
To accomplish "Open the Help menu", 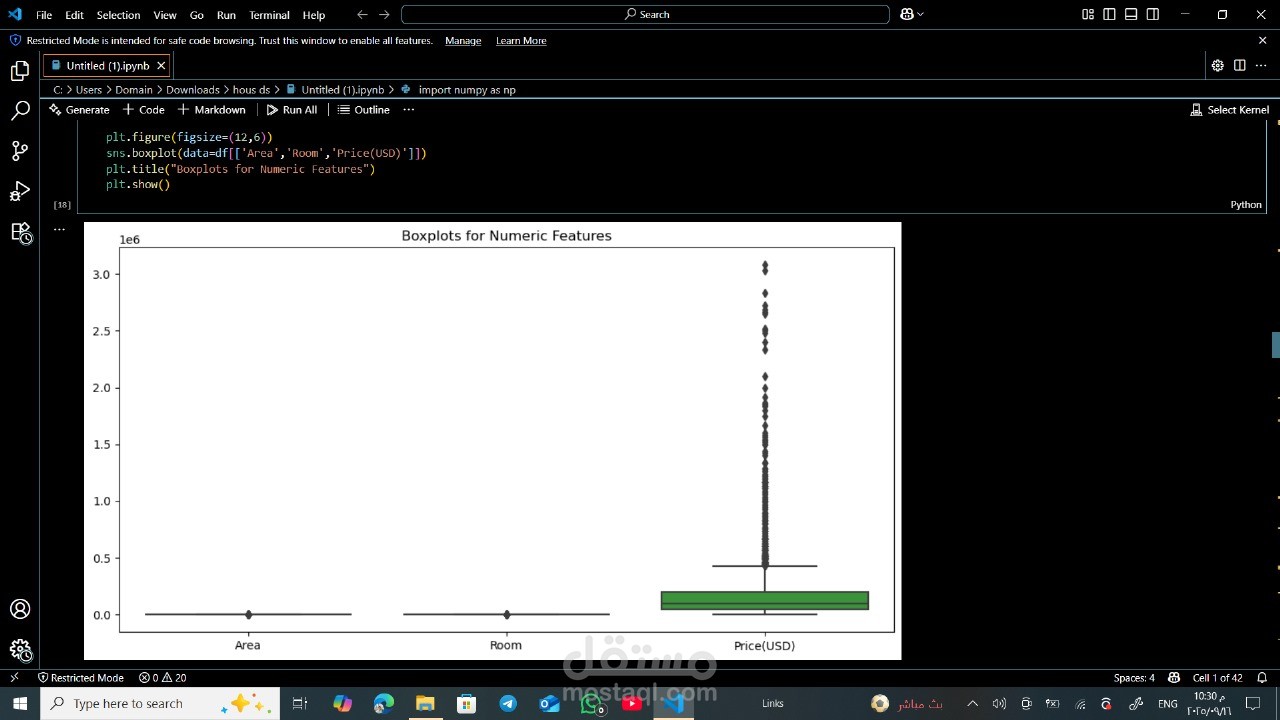I will pyautogui.click(x=314, y=15).
